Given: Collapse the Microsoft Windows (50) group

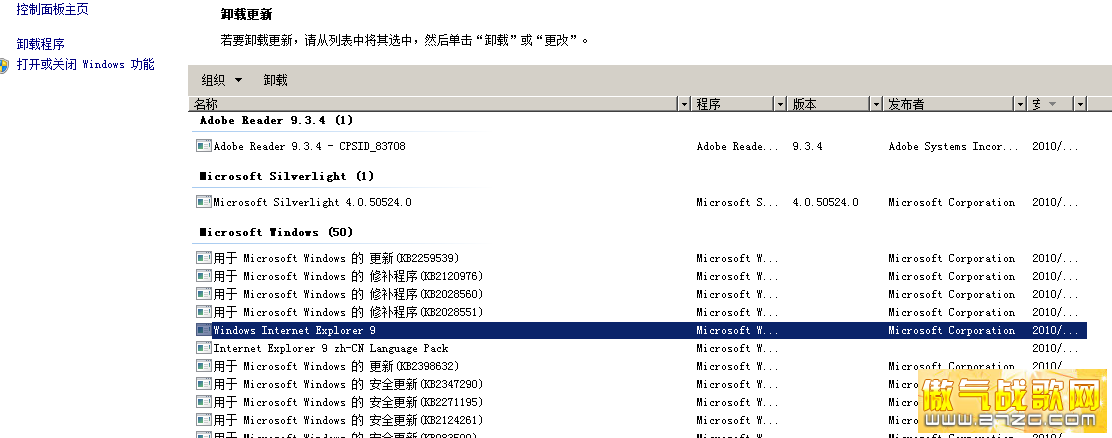Looking at the screenshot, I should click(276, 232).
